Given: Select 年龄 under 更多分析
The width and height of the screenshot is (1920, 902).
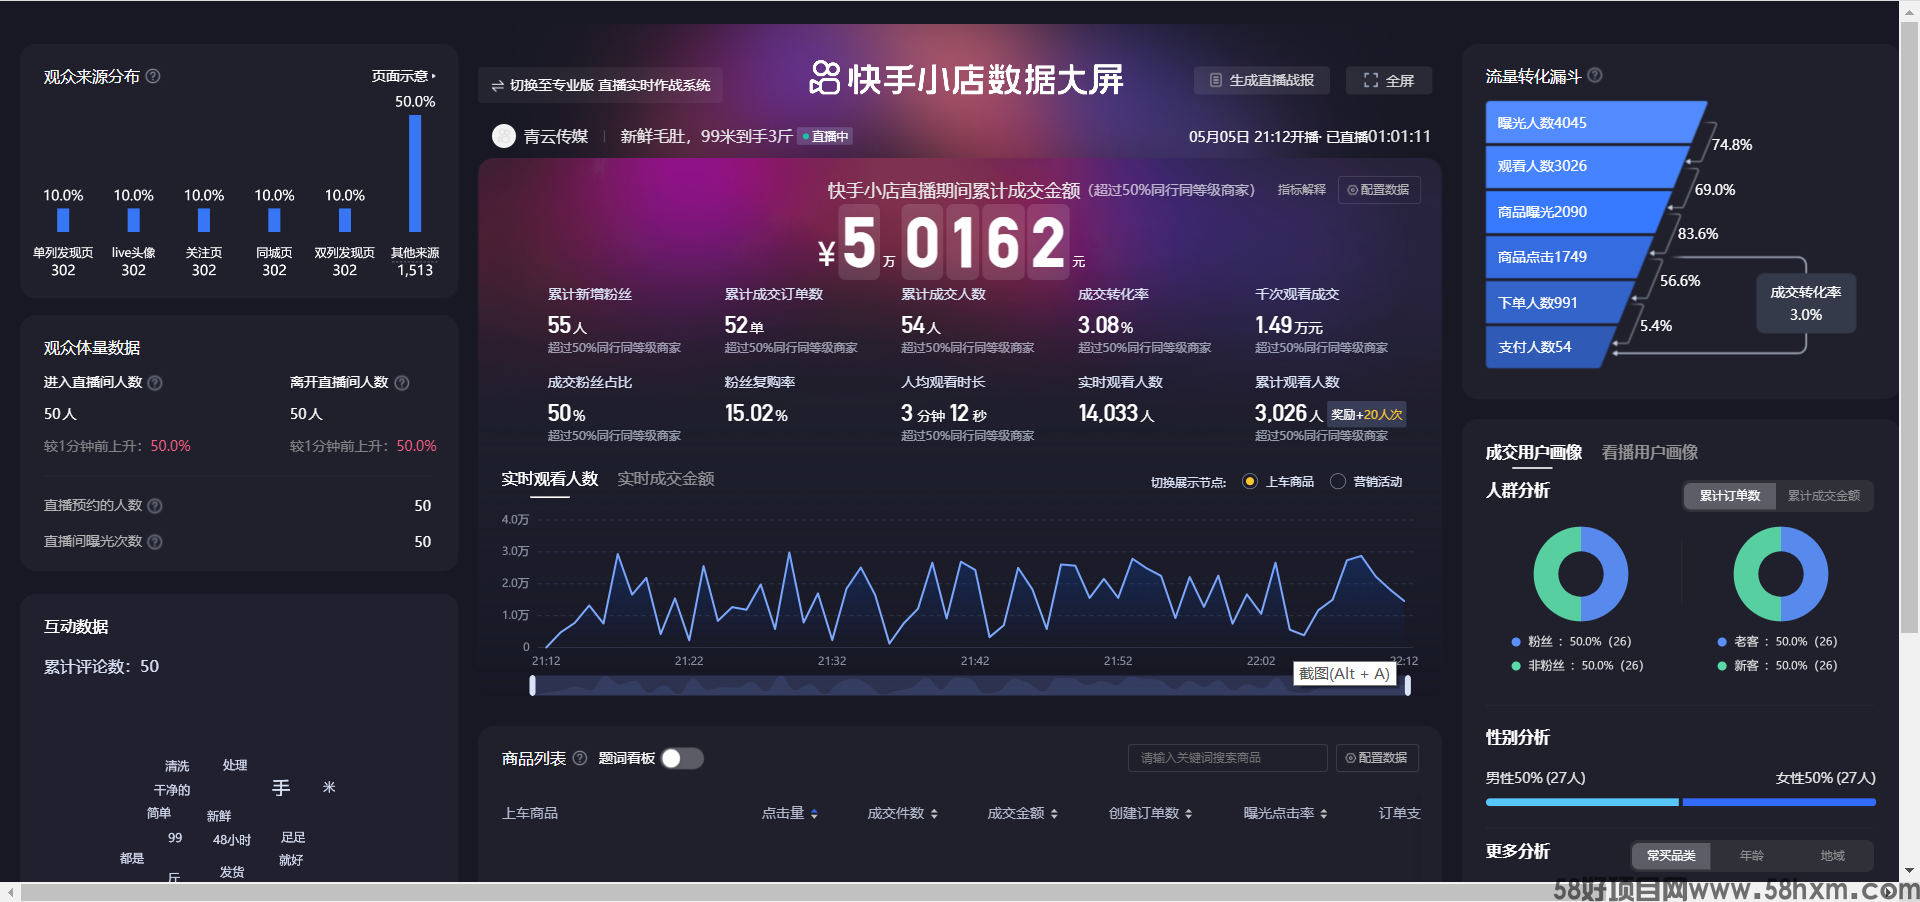Looking at the screenshot, I should tap(1752, 856).
